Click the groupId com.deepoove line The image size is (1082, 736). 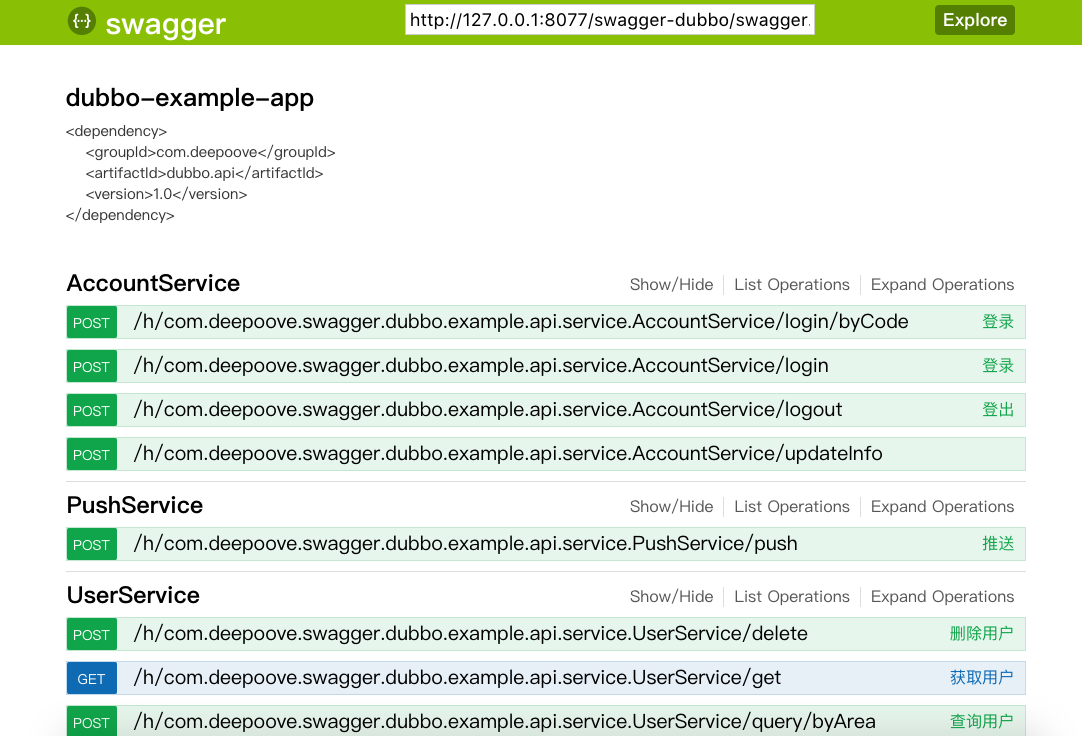(210, 152)
